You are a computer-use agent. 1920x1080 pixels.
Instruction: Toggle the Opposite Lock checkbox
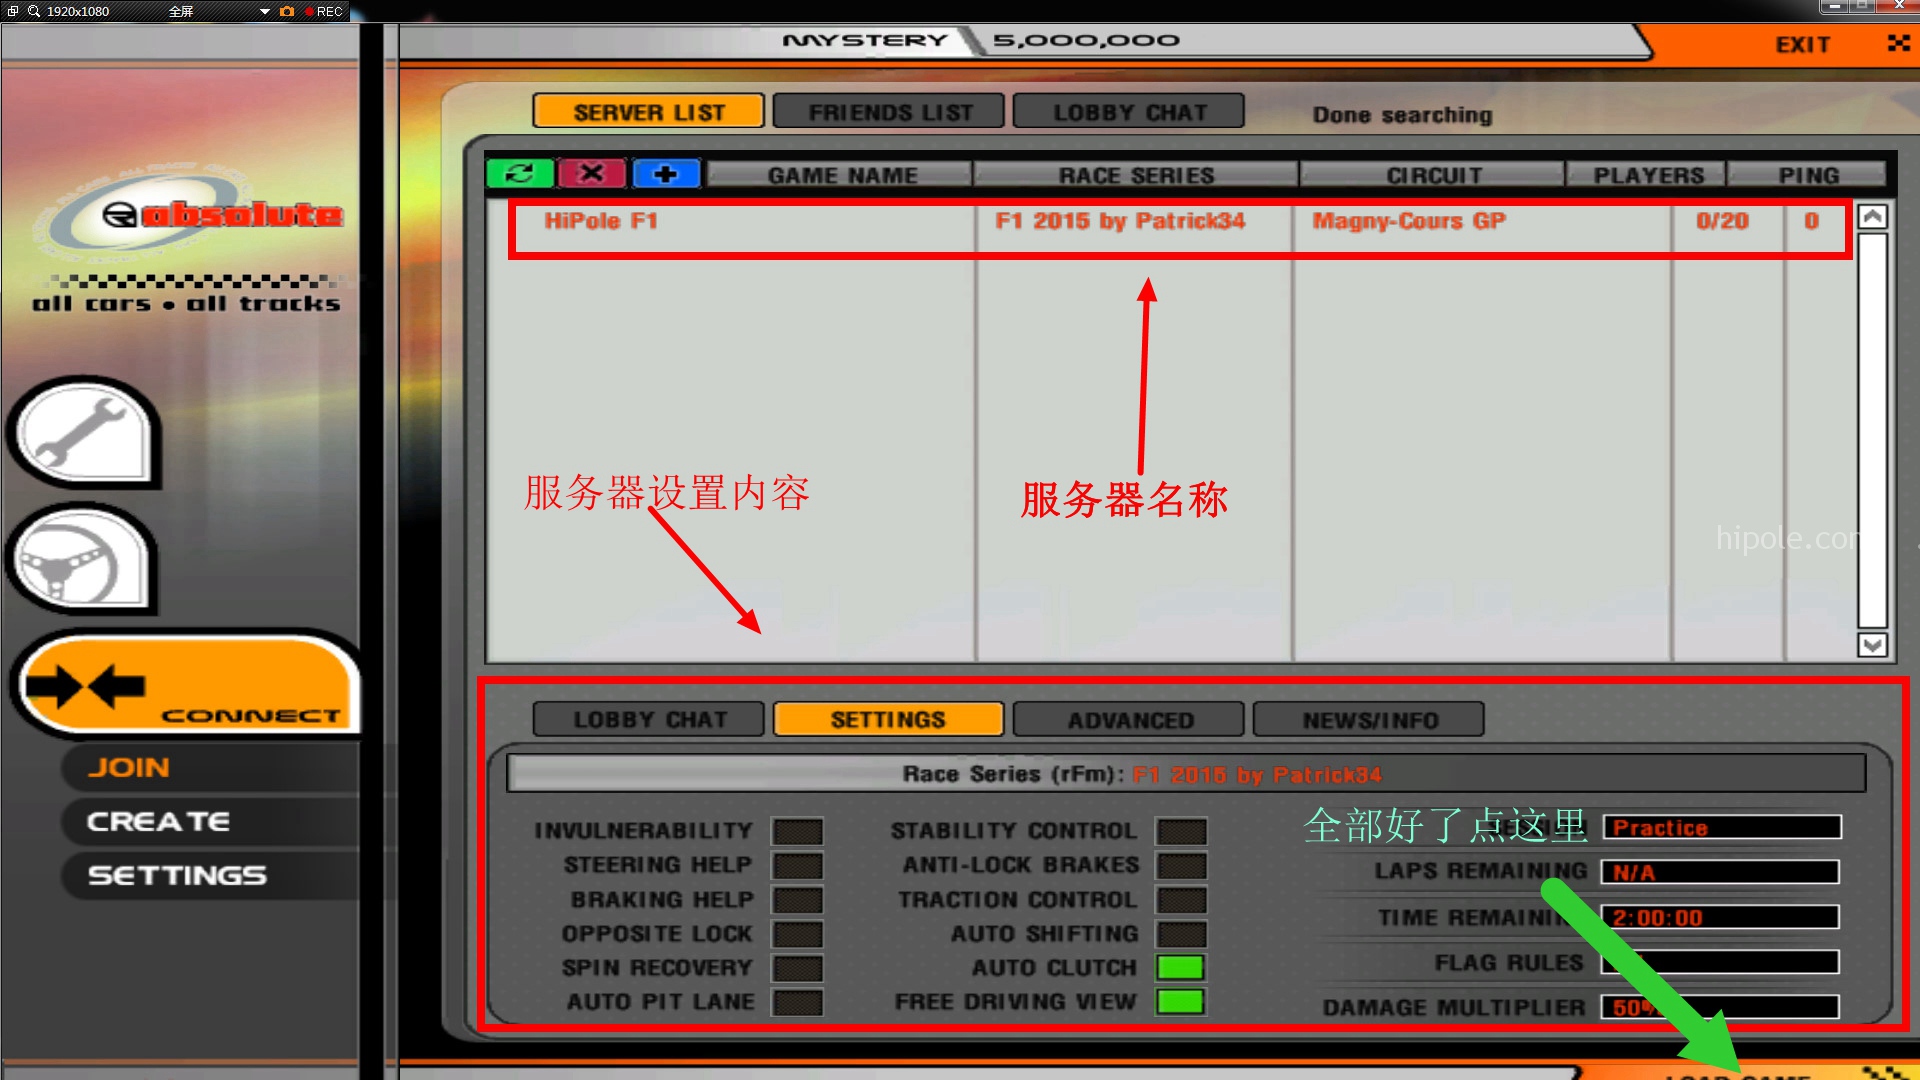click(x=797, y=934)
